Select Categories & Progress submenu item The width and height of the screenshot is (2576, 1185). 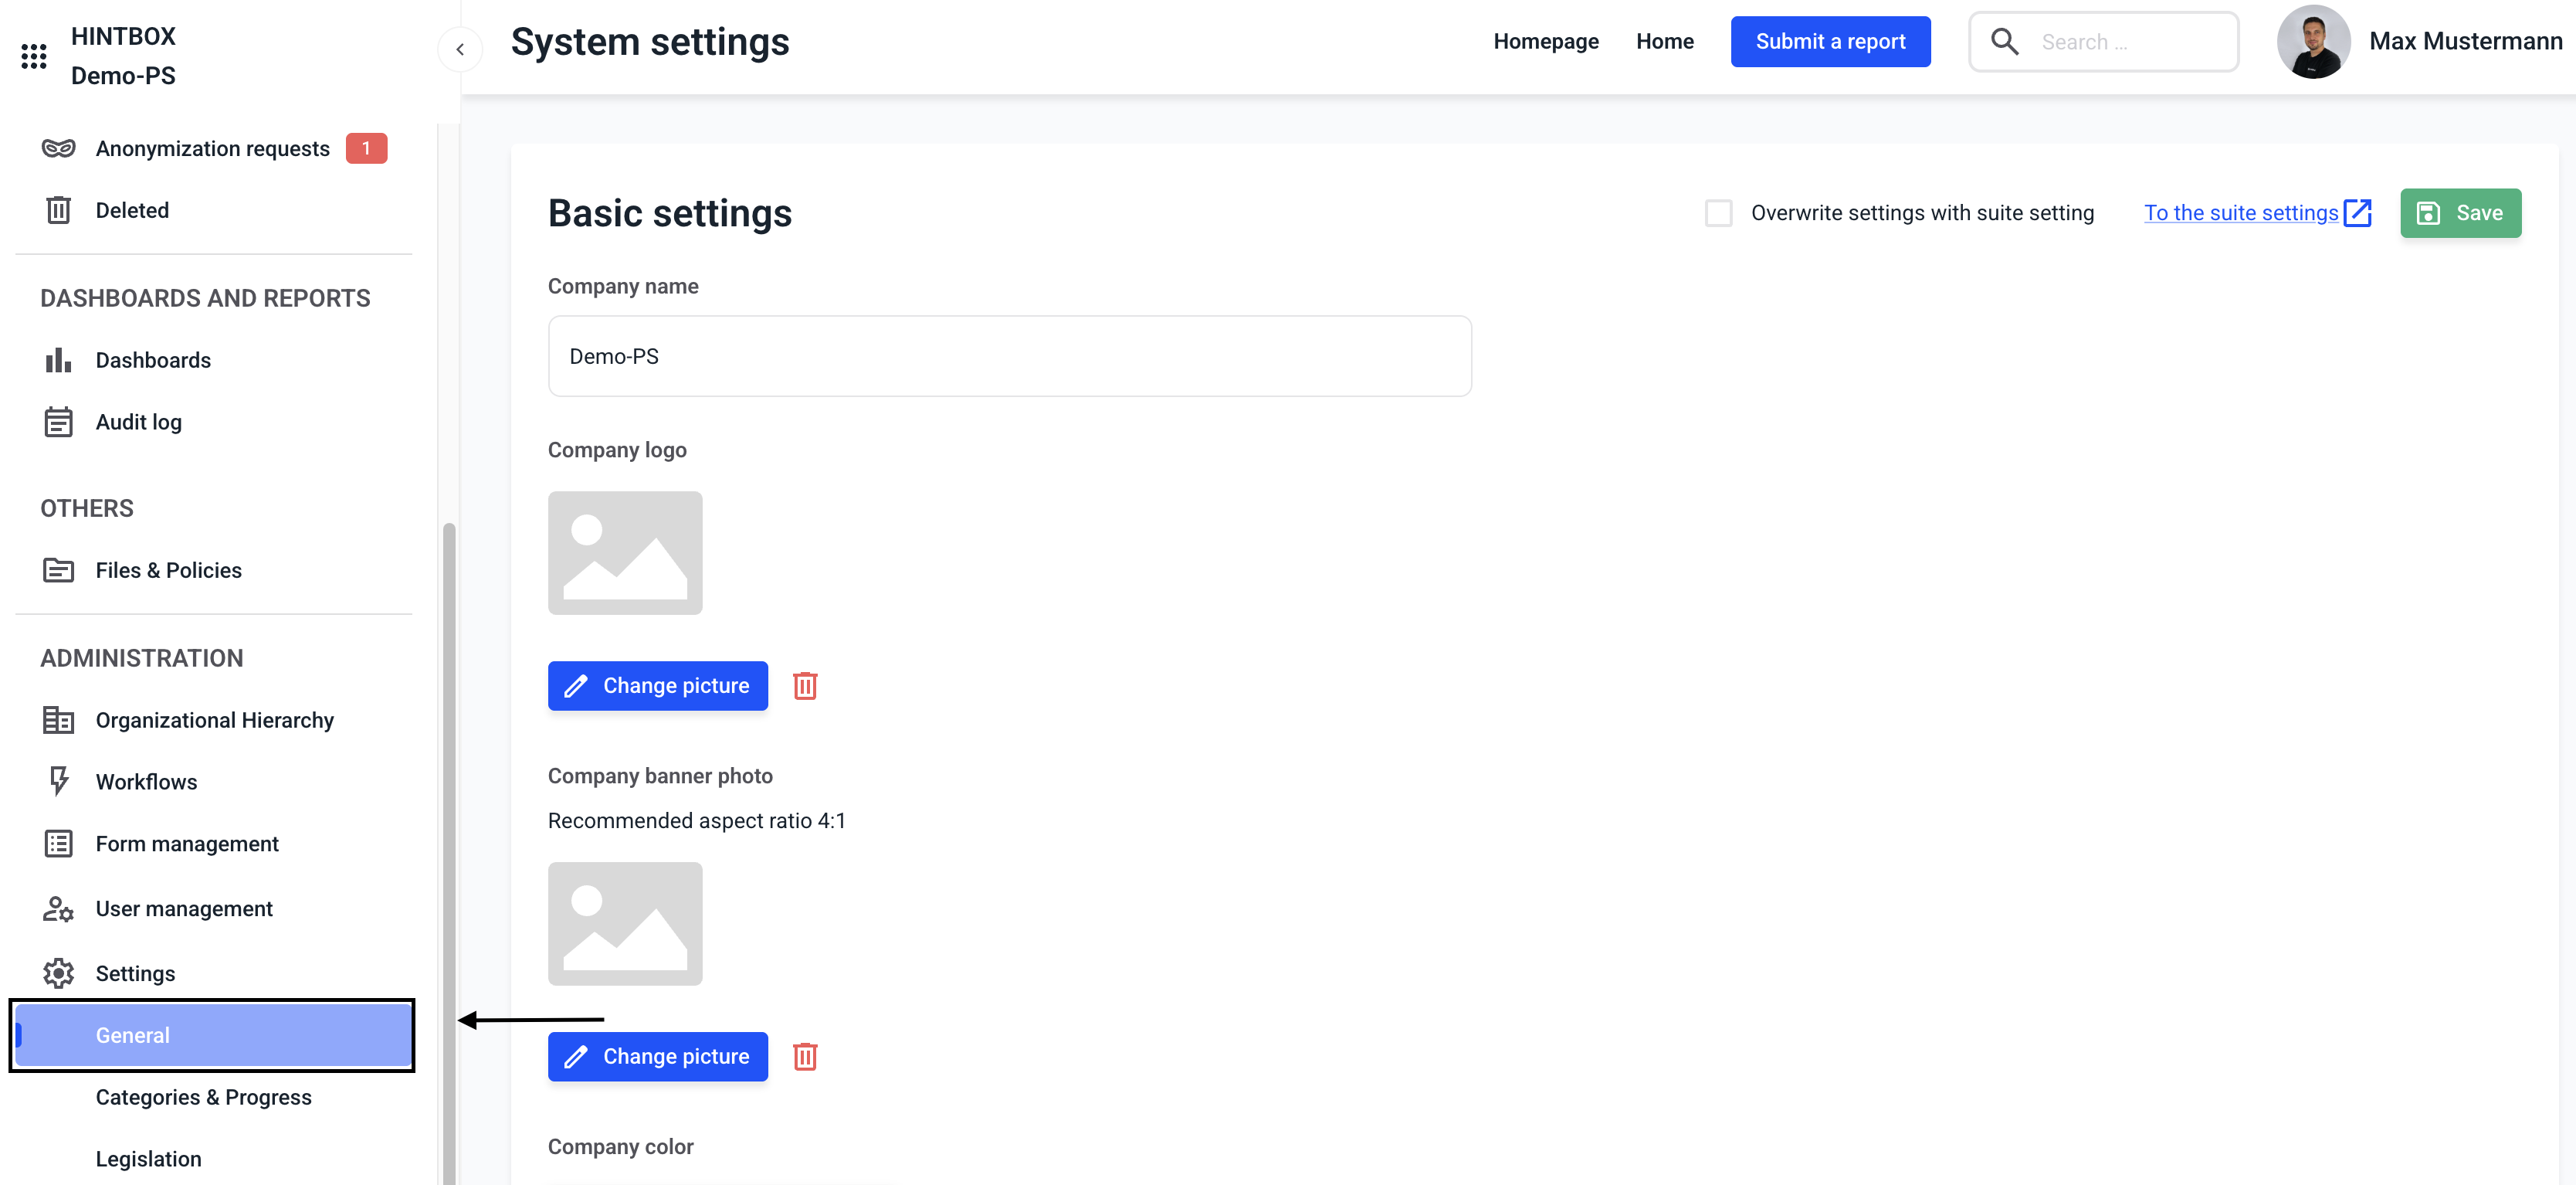click(x=203, y=1097)
